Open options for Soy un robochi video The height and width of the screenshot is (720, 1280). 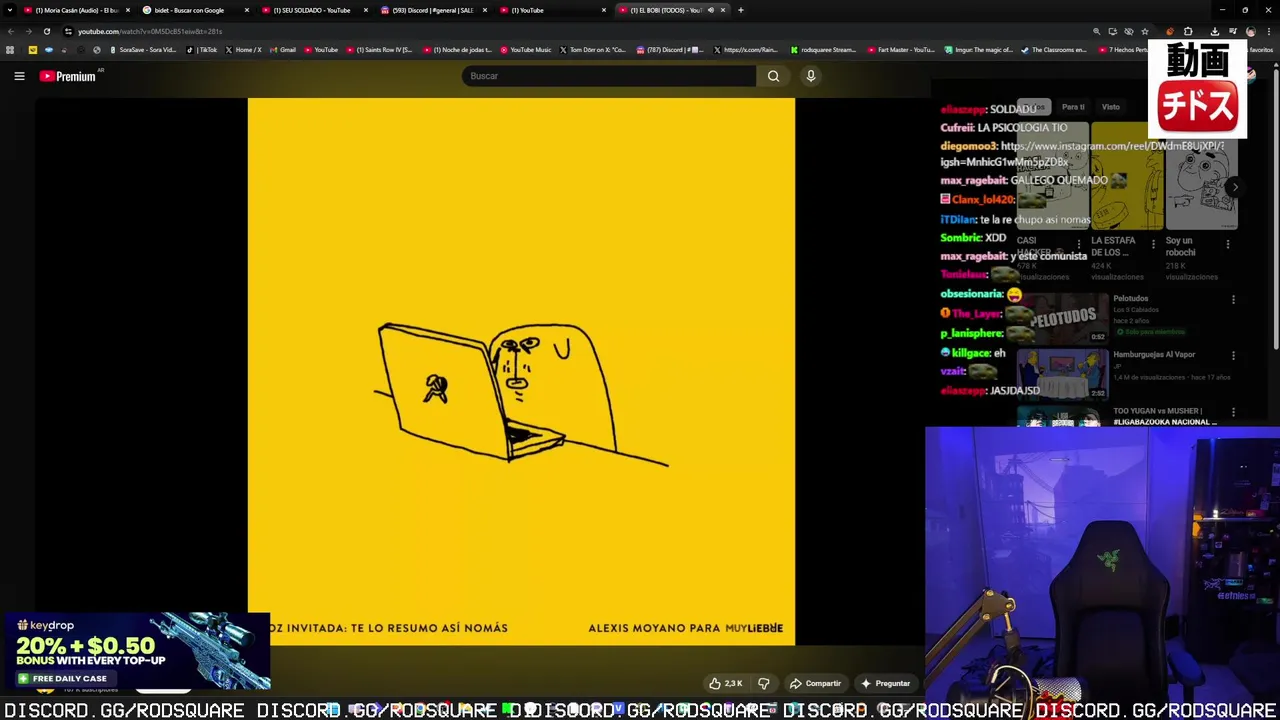[x=1228, y=244]
